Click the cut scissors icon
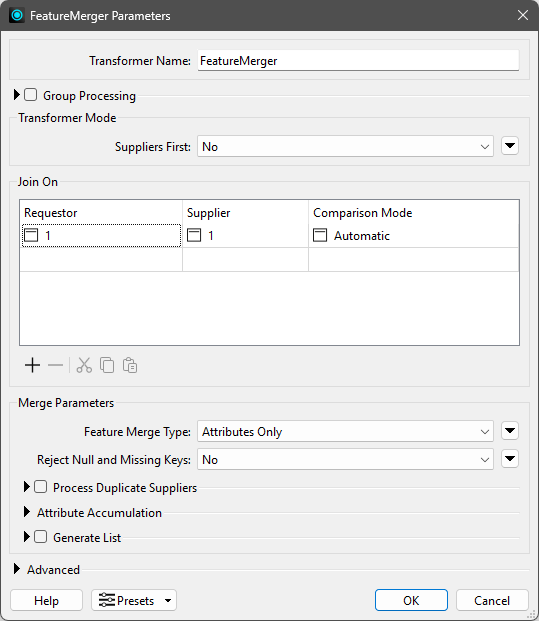 coord(84,365)
